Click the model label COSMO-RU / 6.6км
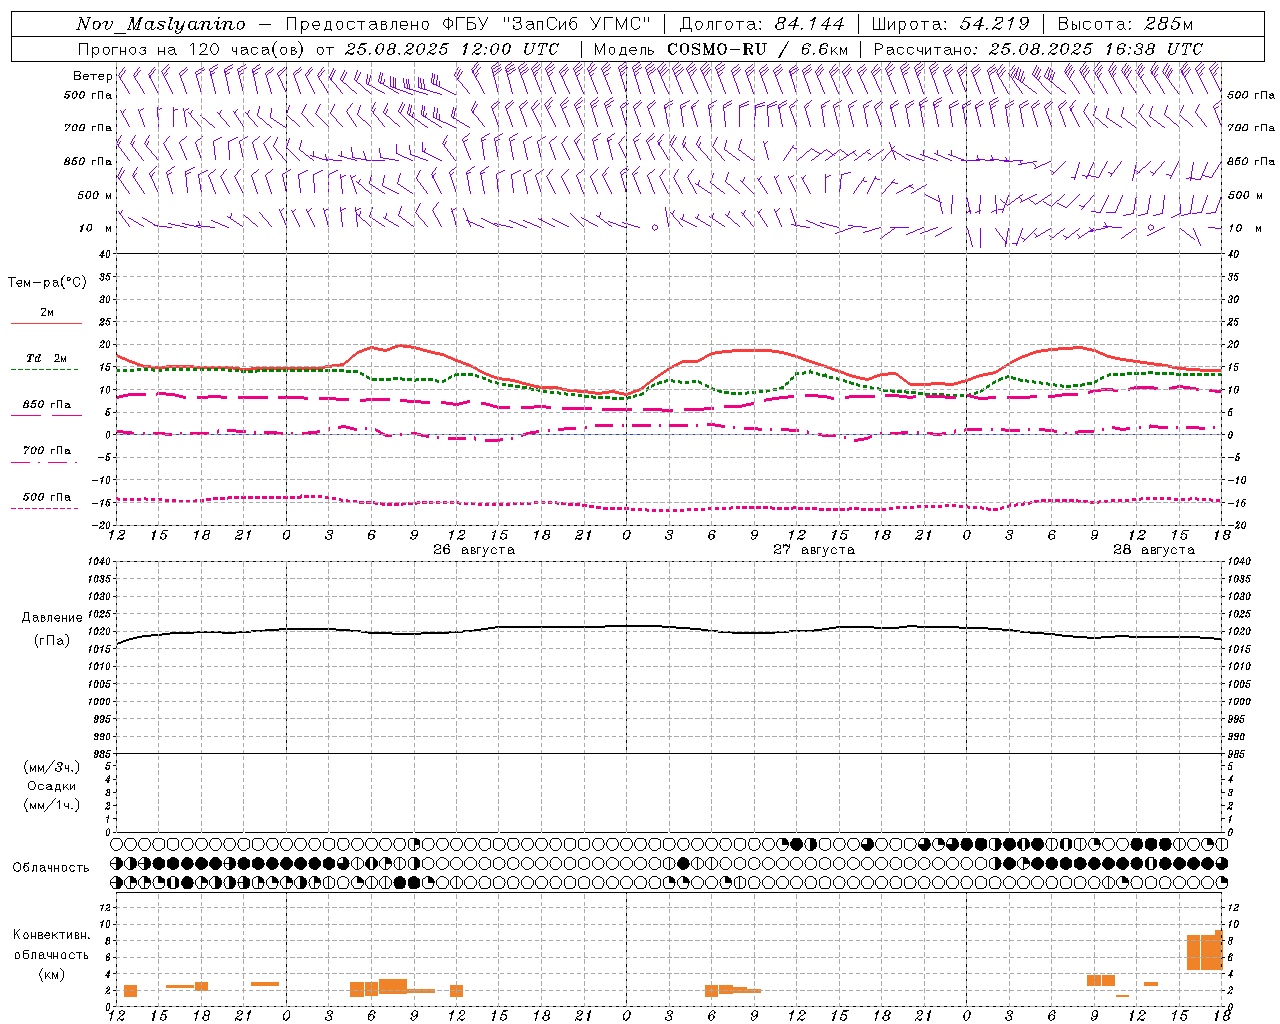1280x1024 pixels. [757, 49]
